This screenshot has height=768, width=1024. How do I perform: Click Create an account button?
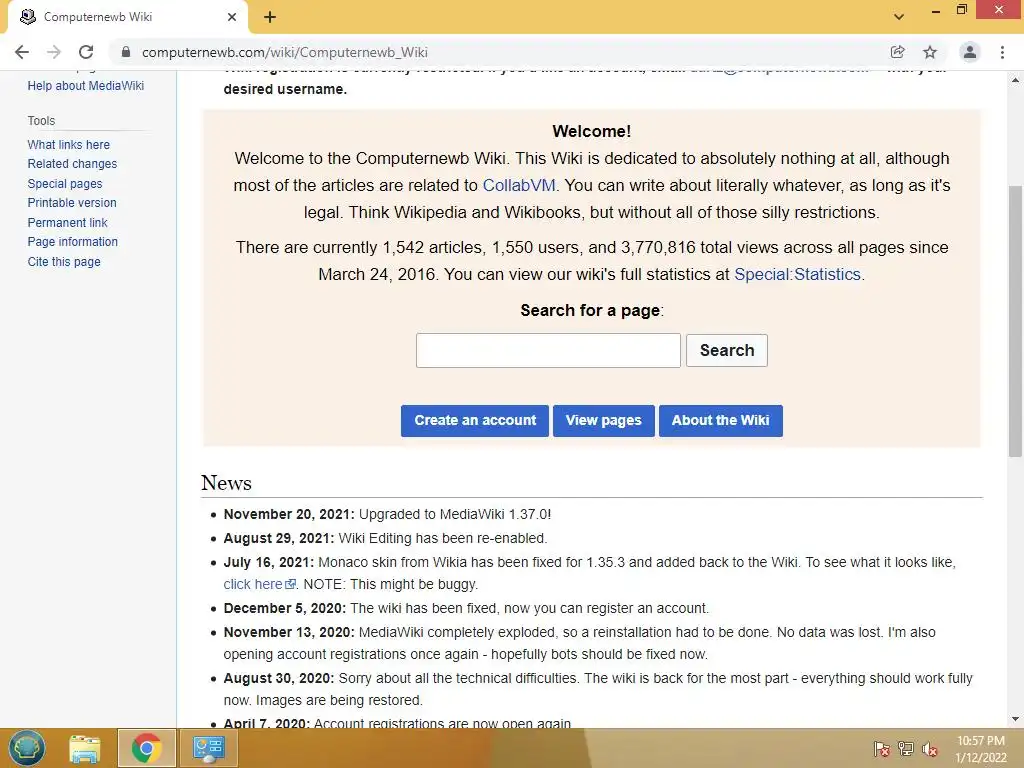(x=475, y=421)
